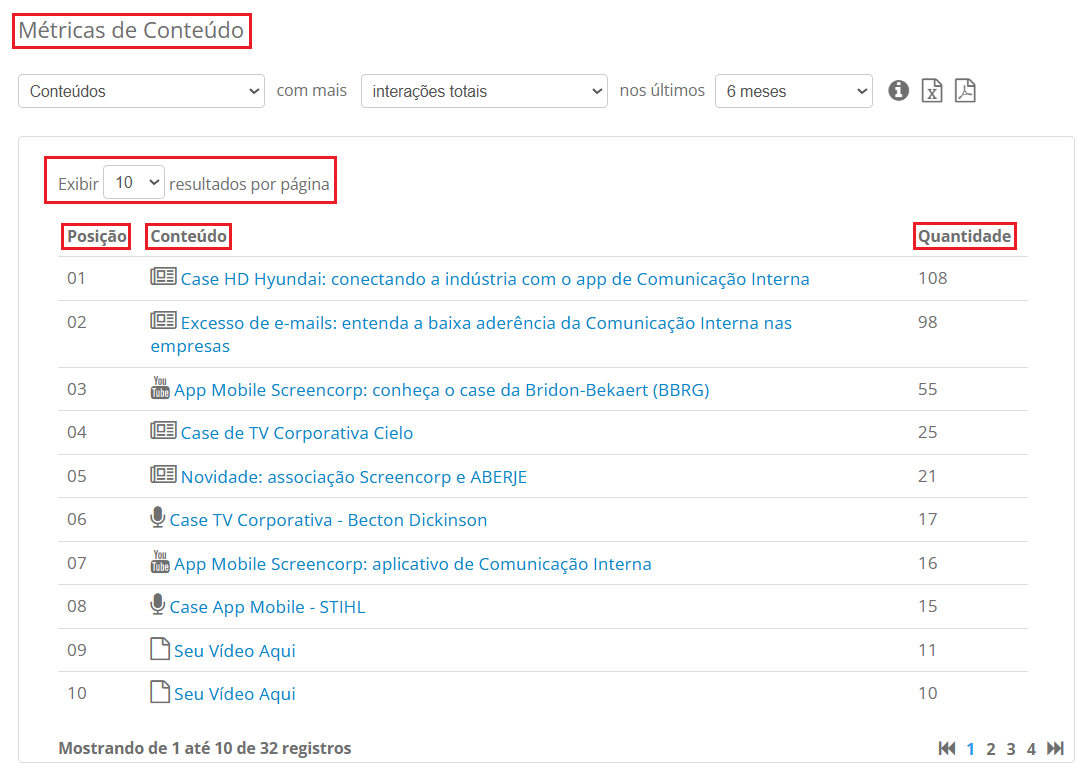The height and width of the screenshot is (777, 1082).
Task: Go to first page arrow icon
Action: 947,749
